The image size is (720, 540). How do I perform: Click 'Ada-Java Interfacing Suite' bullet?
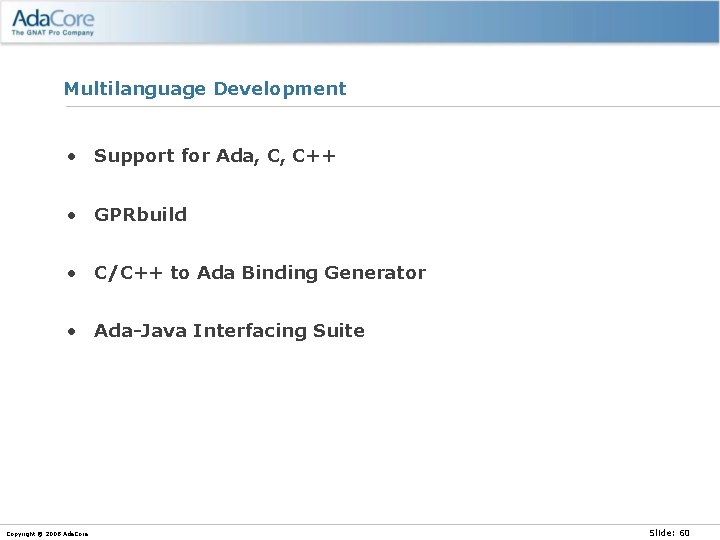coord(229,331)
